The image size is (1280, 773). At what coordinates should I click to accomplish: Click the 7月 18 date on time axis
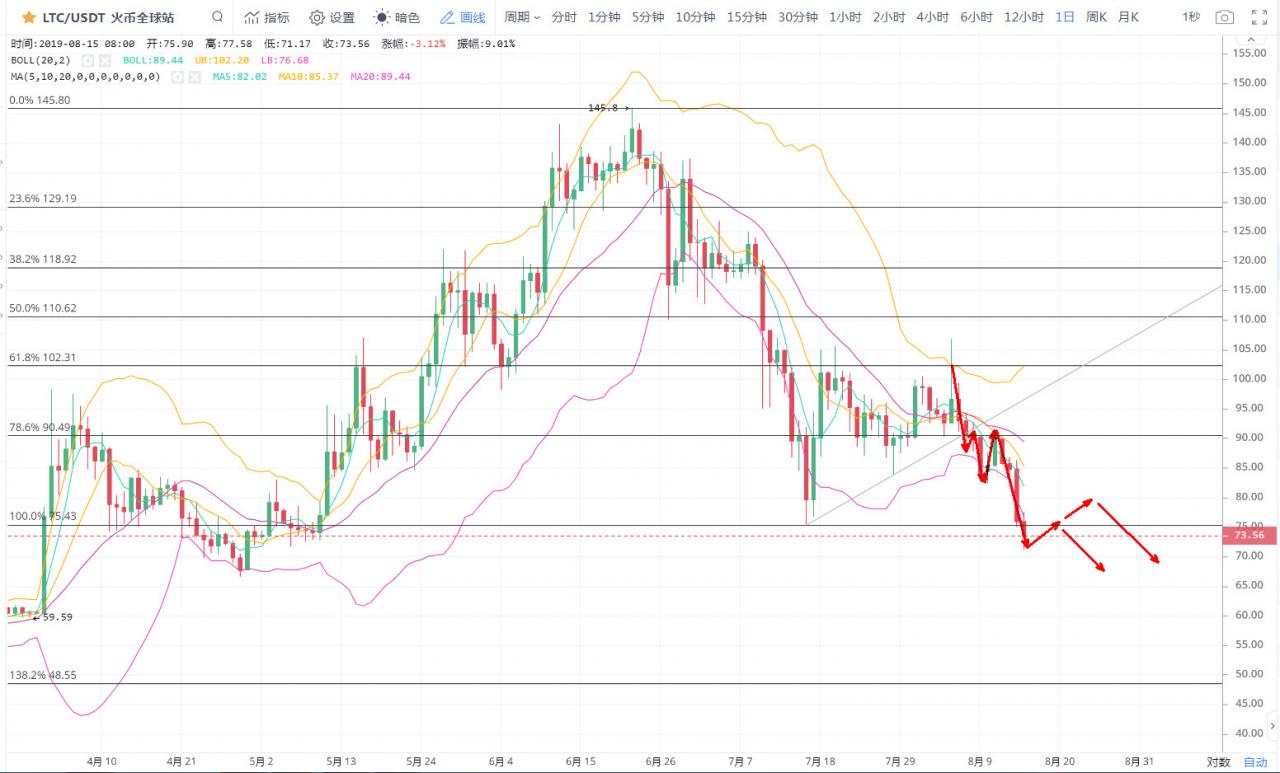[x=819, y=761]
